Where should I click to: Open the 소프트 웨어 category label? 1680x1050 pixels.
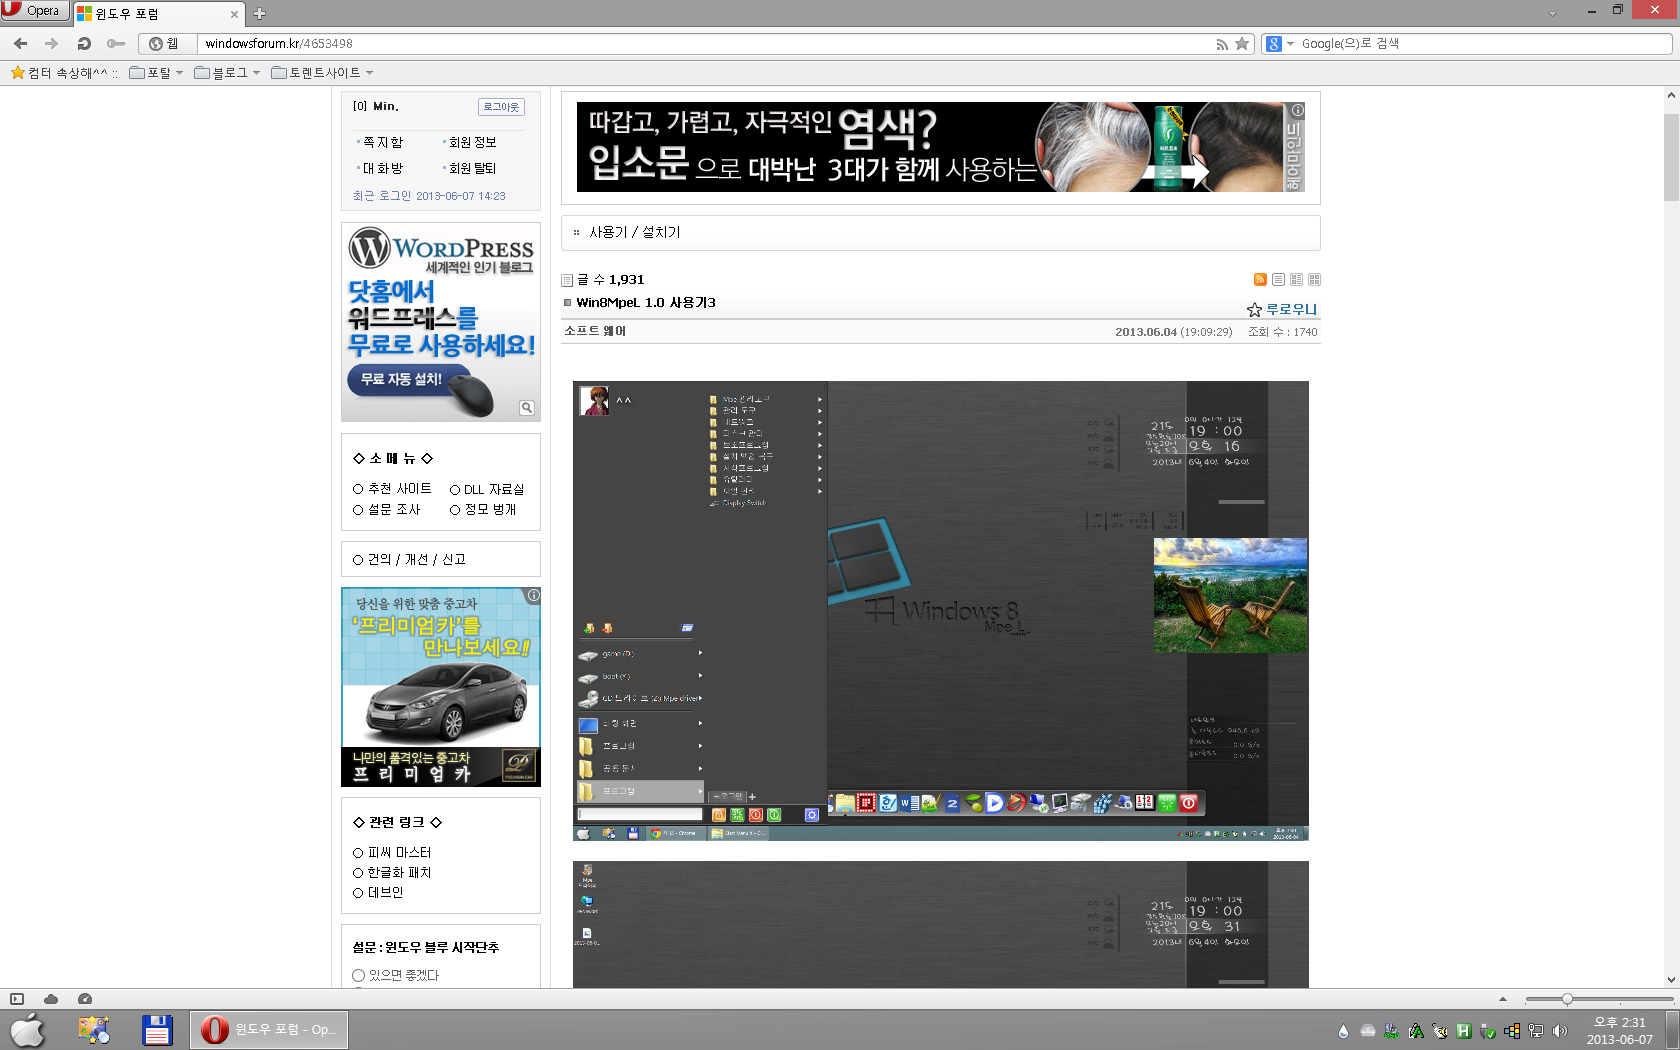(x=595, y=331)
